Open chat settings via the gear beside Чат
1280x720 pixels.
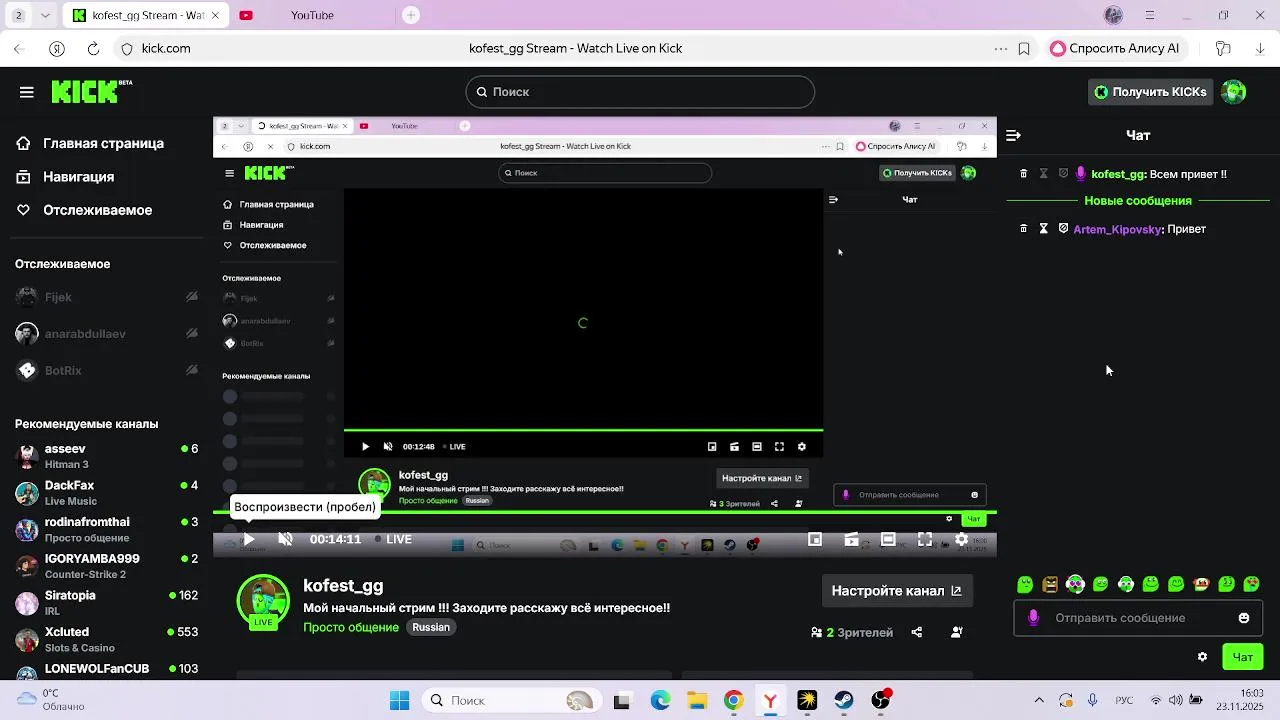click(1202, 657)
